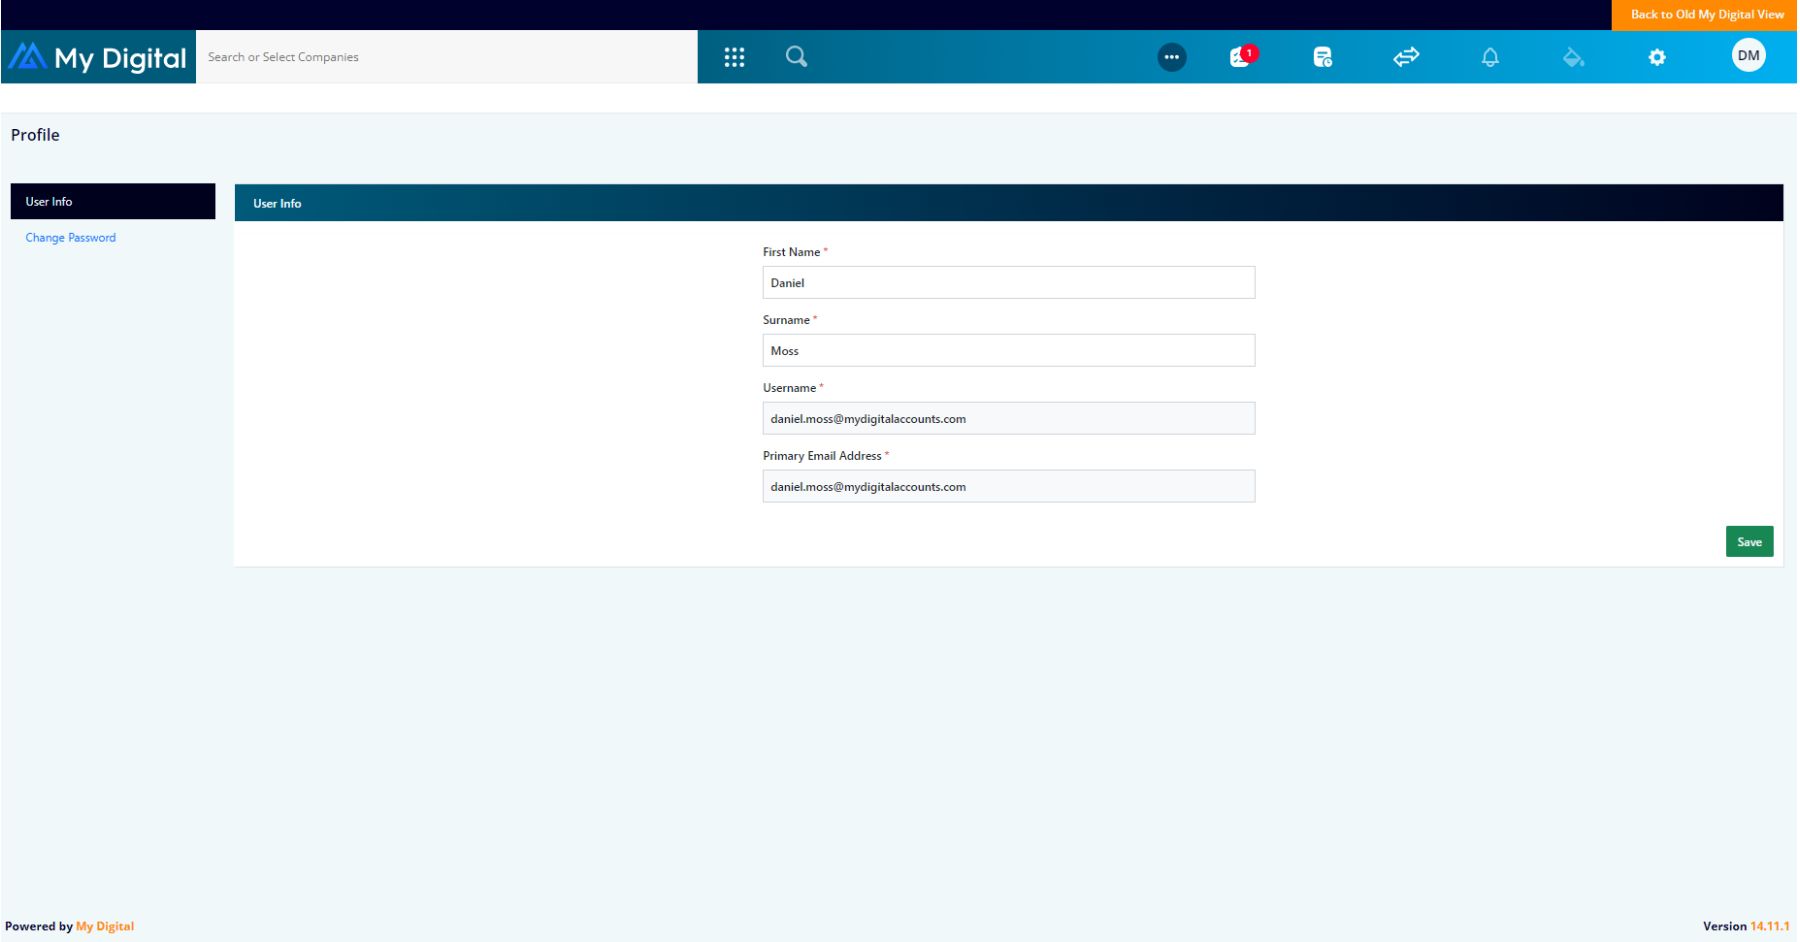Open tasks icon with red badge
The height and width of the screenshot is (942, 1800).
pyautogui.click(x=1242, y=57)
